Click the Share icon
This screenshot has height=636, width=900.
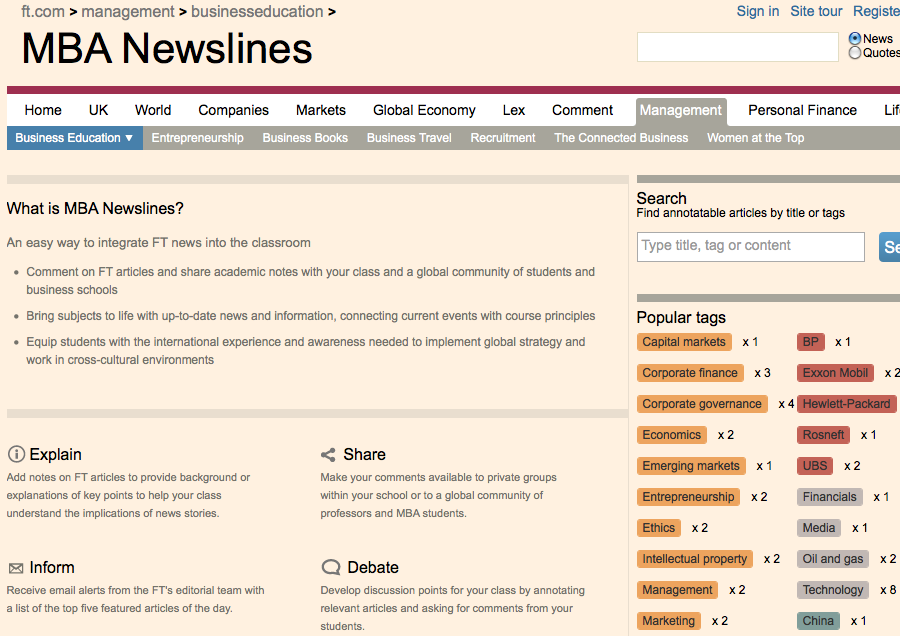coord(328,455)
